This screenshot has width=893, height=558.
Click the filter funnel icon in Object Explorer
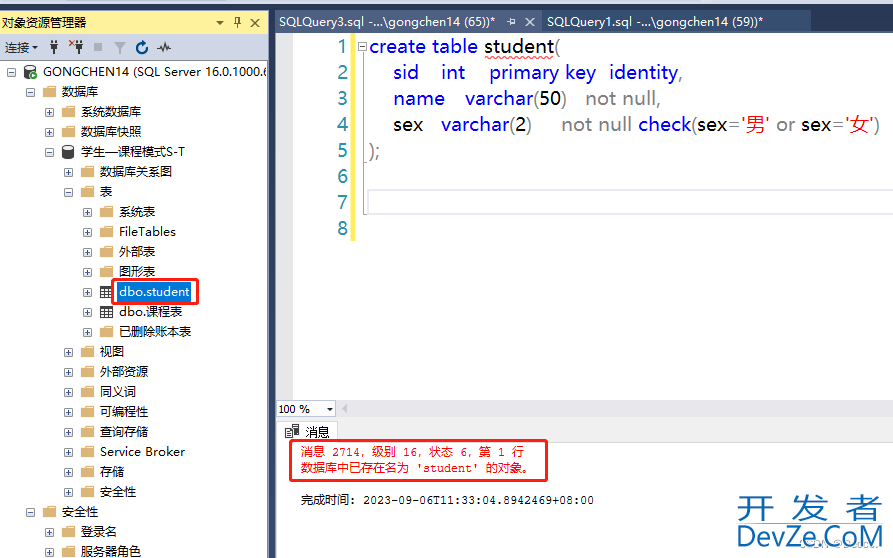(x=120, y=47)
